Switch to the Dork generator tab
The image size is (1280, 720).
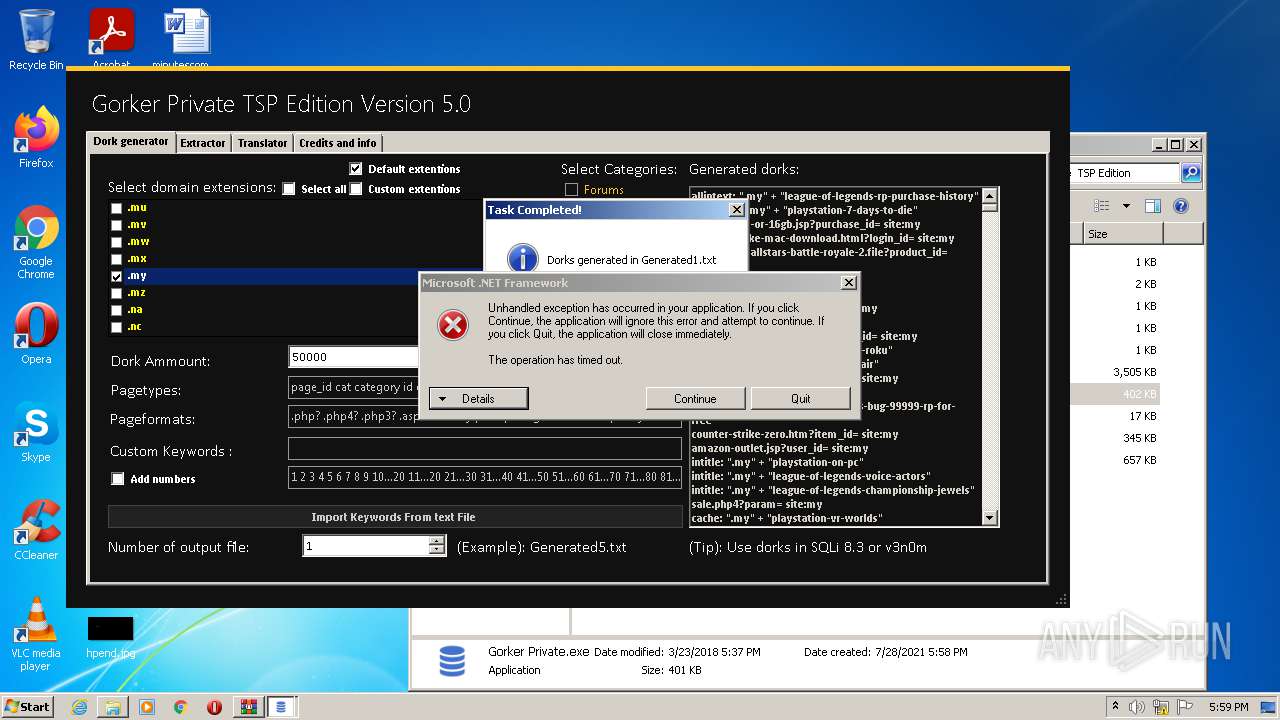131,142
